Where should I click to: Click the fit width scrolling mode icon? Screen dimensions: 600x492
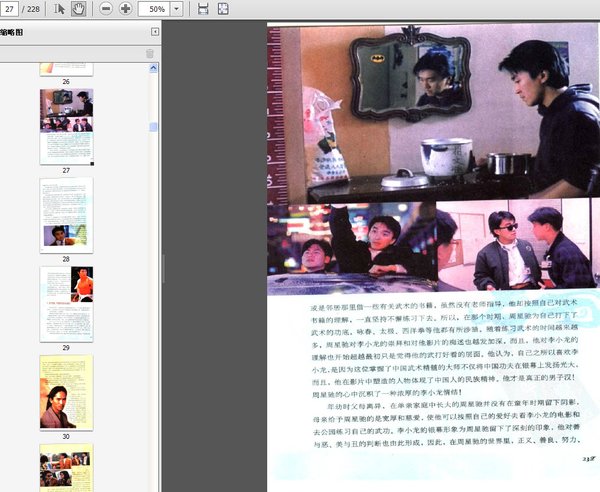pyautogui.click(x=203, y=9)
